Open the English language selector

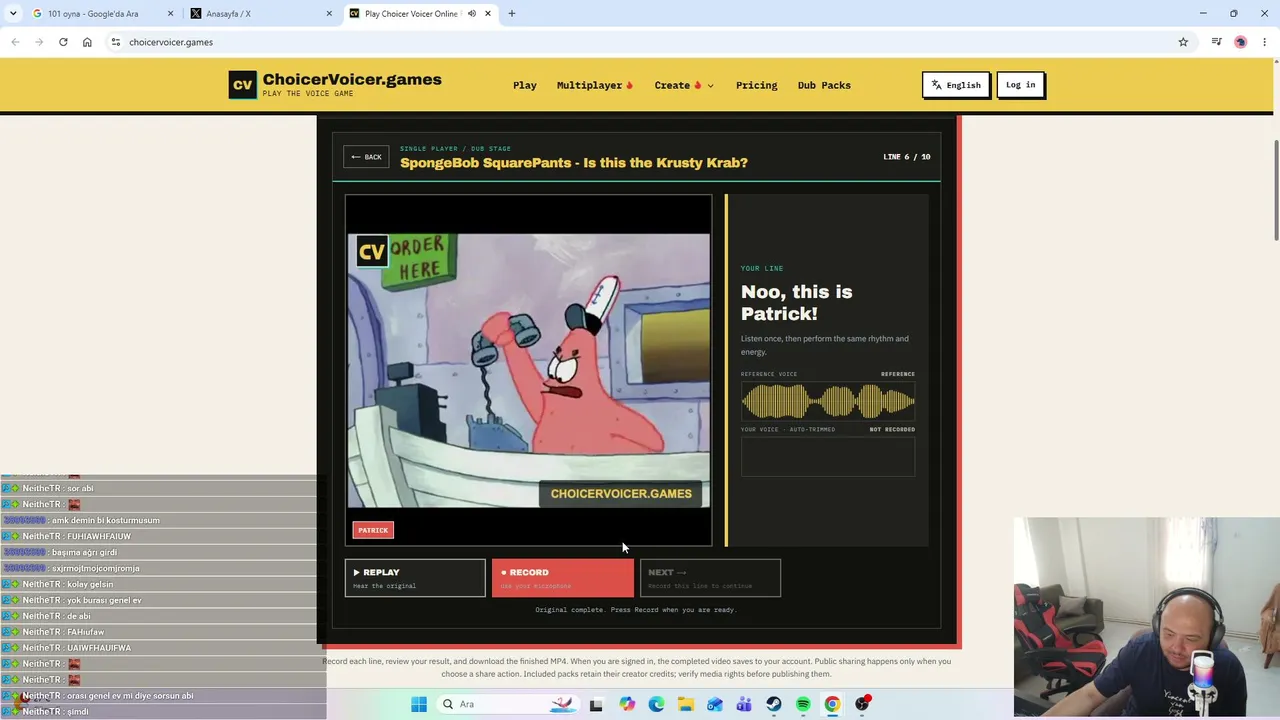pos(956,85)
